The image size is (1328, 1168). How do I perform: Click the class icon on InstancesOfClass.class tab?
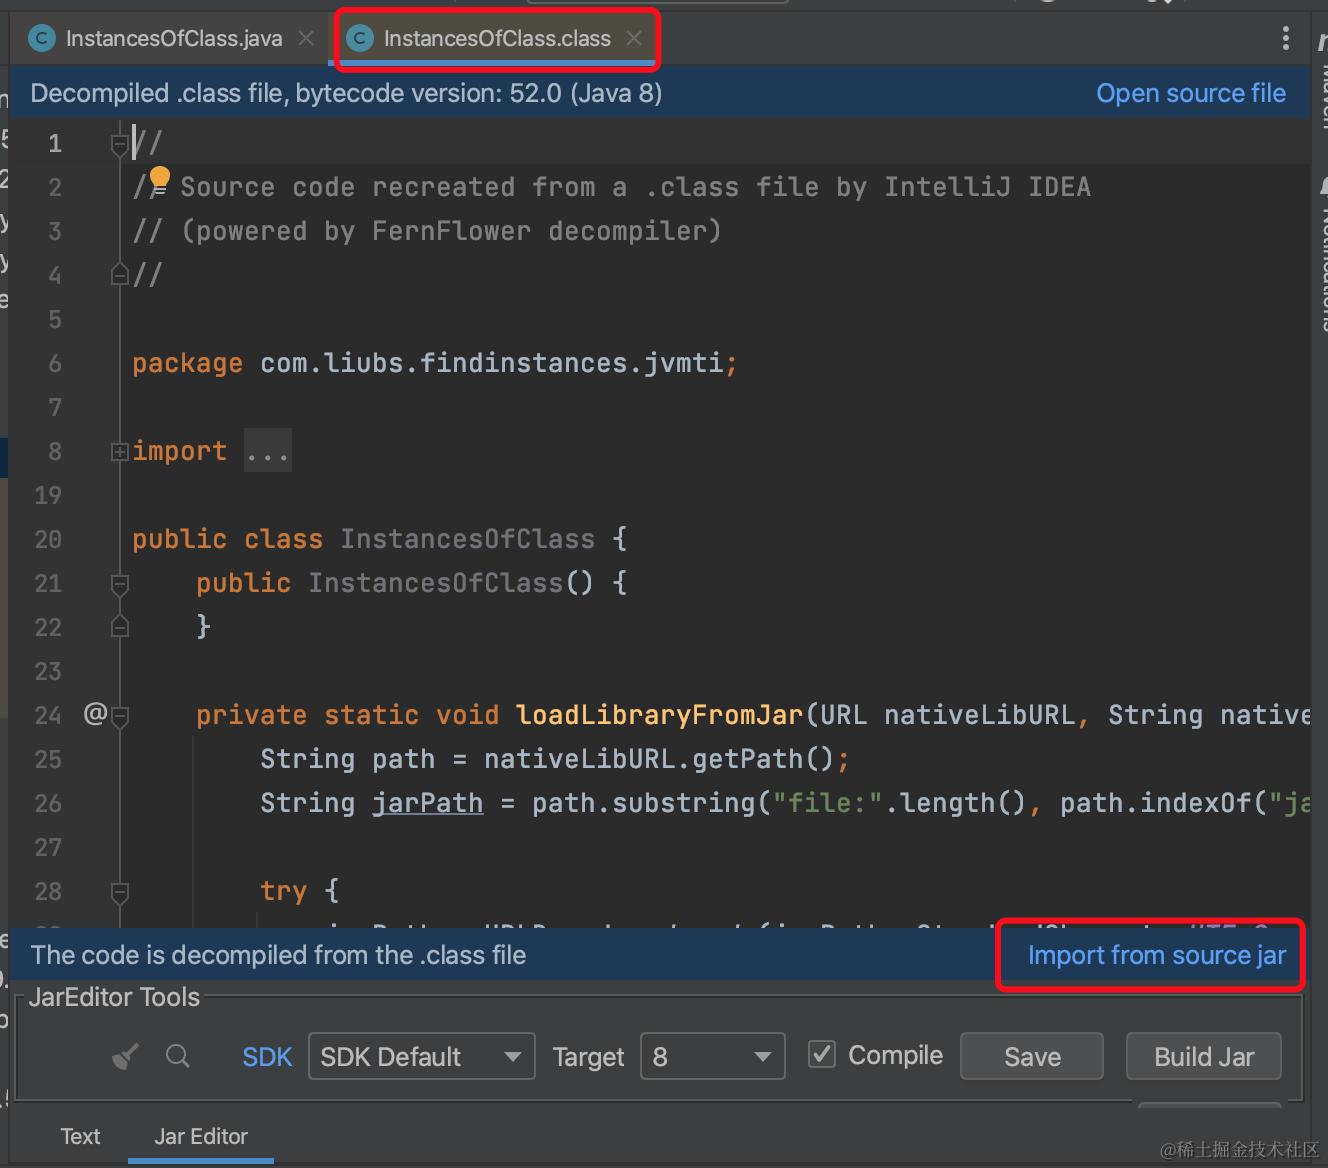coord(360,39)
